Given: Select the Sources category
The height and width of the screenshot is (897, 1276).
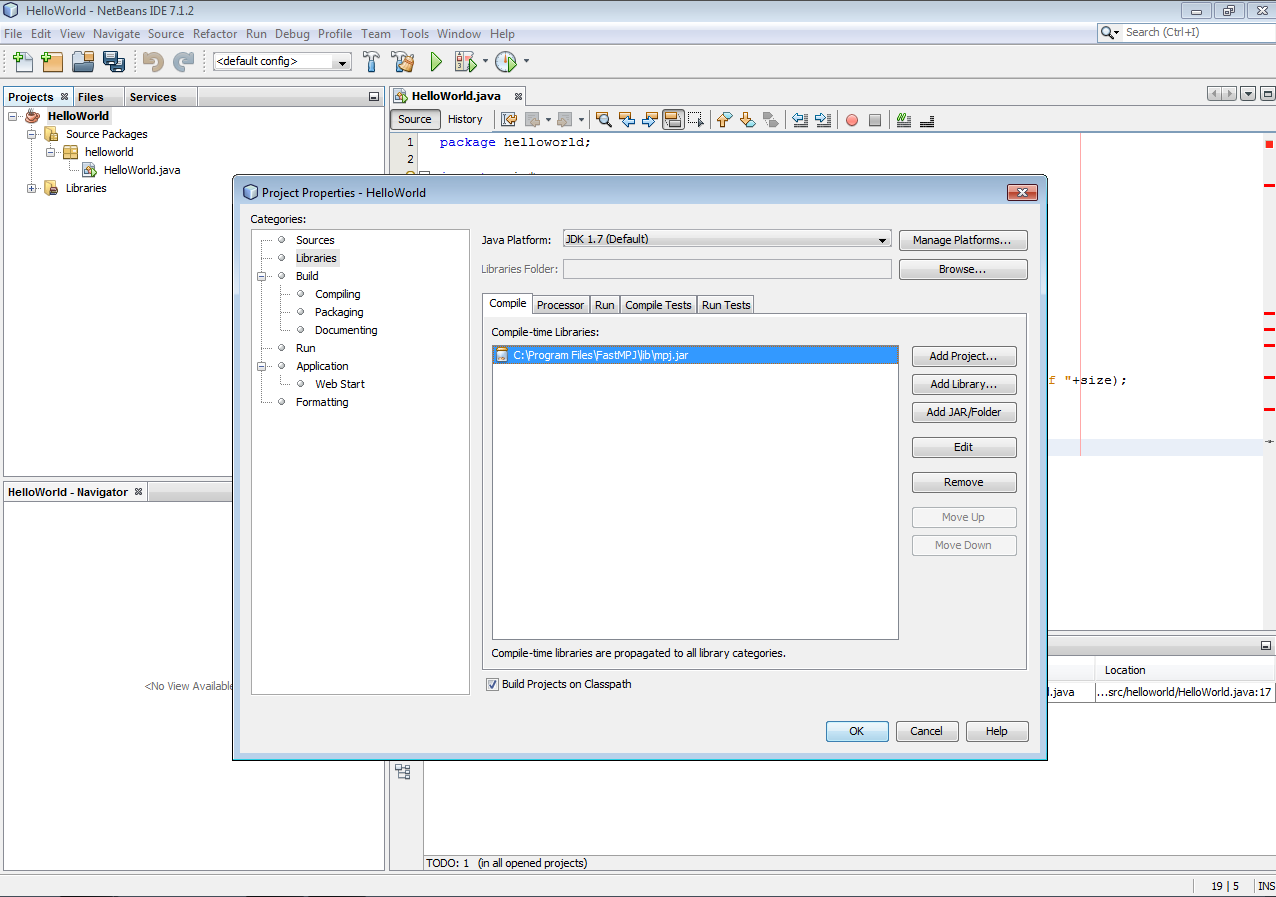Looking at the screenshot, I should [x=315, y=240].
